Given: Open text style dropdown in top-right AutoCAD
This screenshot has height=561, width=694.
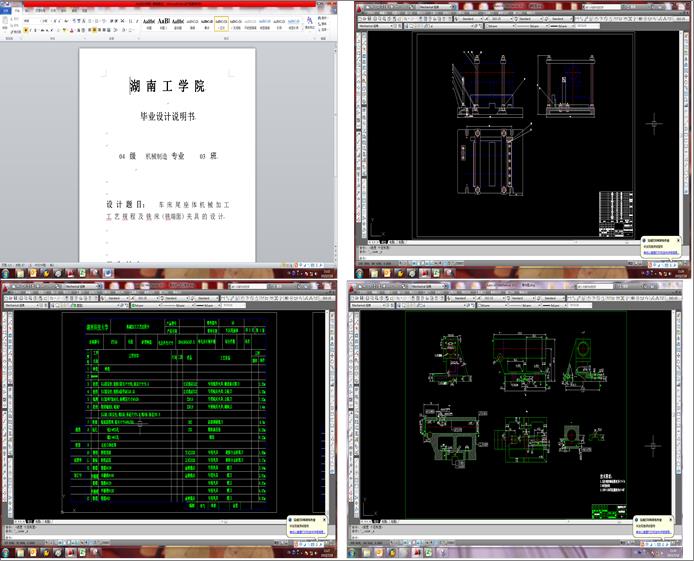Looking at the screenshot, I should [470, 19].
